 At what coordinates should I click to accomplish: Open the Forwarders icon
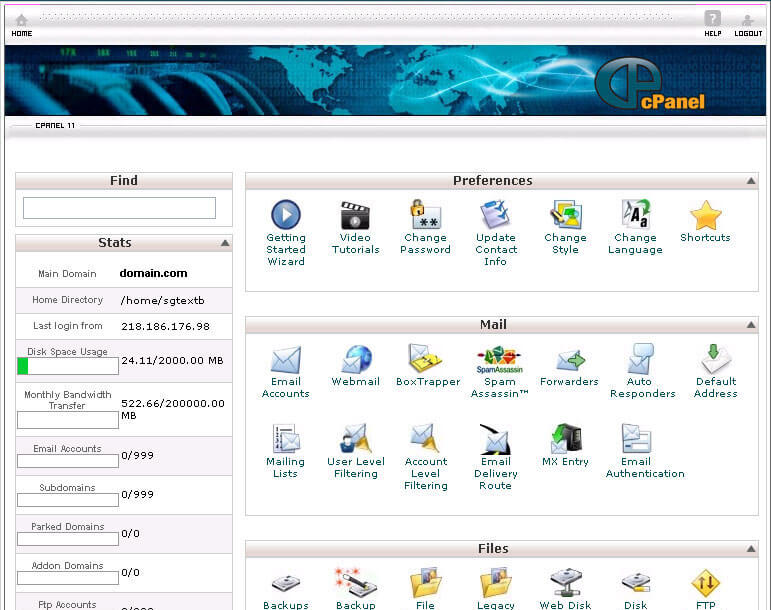click(569, 360)
